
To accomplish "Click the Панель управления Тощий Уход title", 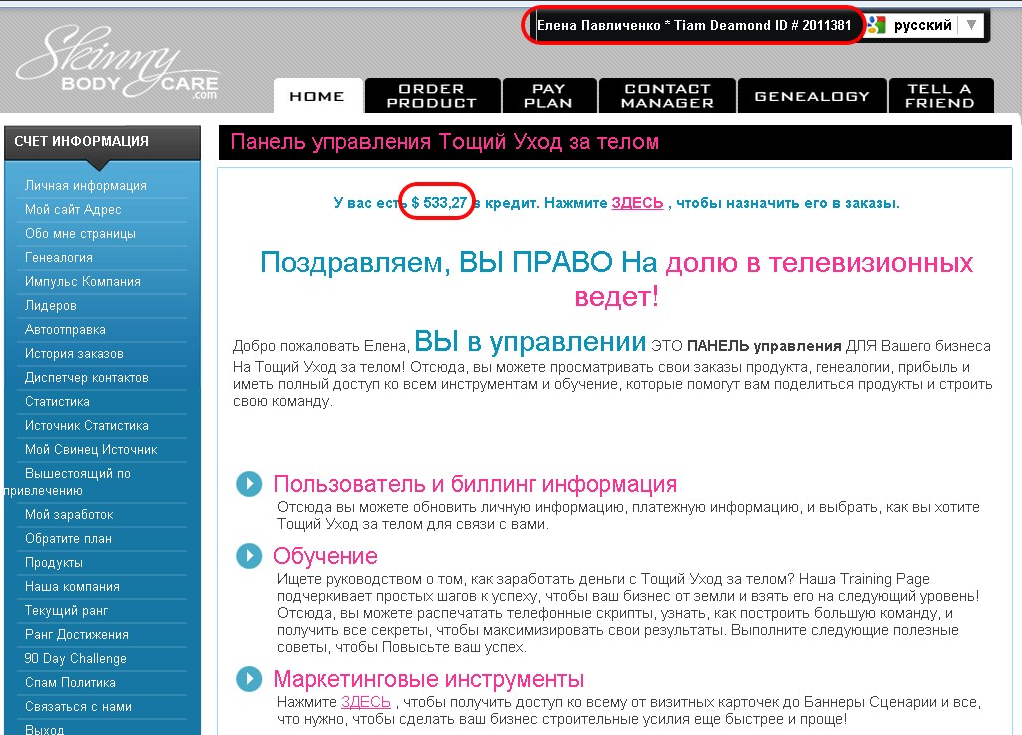I will tap(445, 141).
